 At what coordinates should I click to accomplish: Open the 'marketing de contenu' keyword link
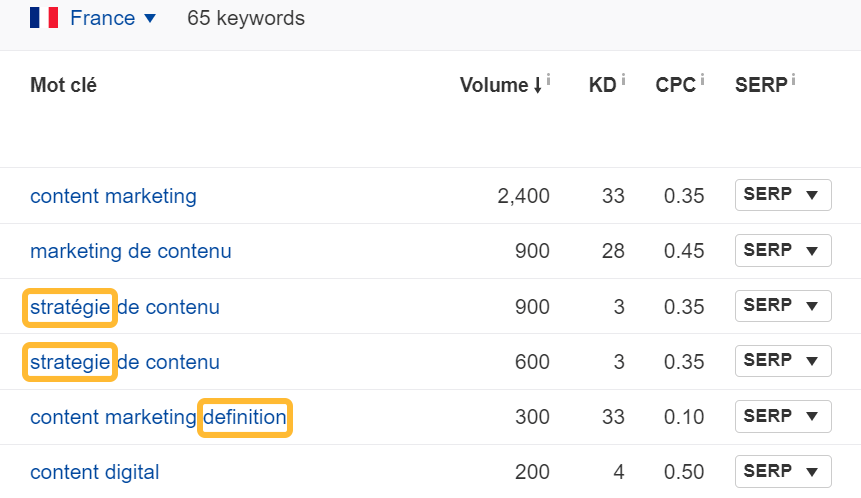click(130, 251)
